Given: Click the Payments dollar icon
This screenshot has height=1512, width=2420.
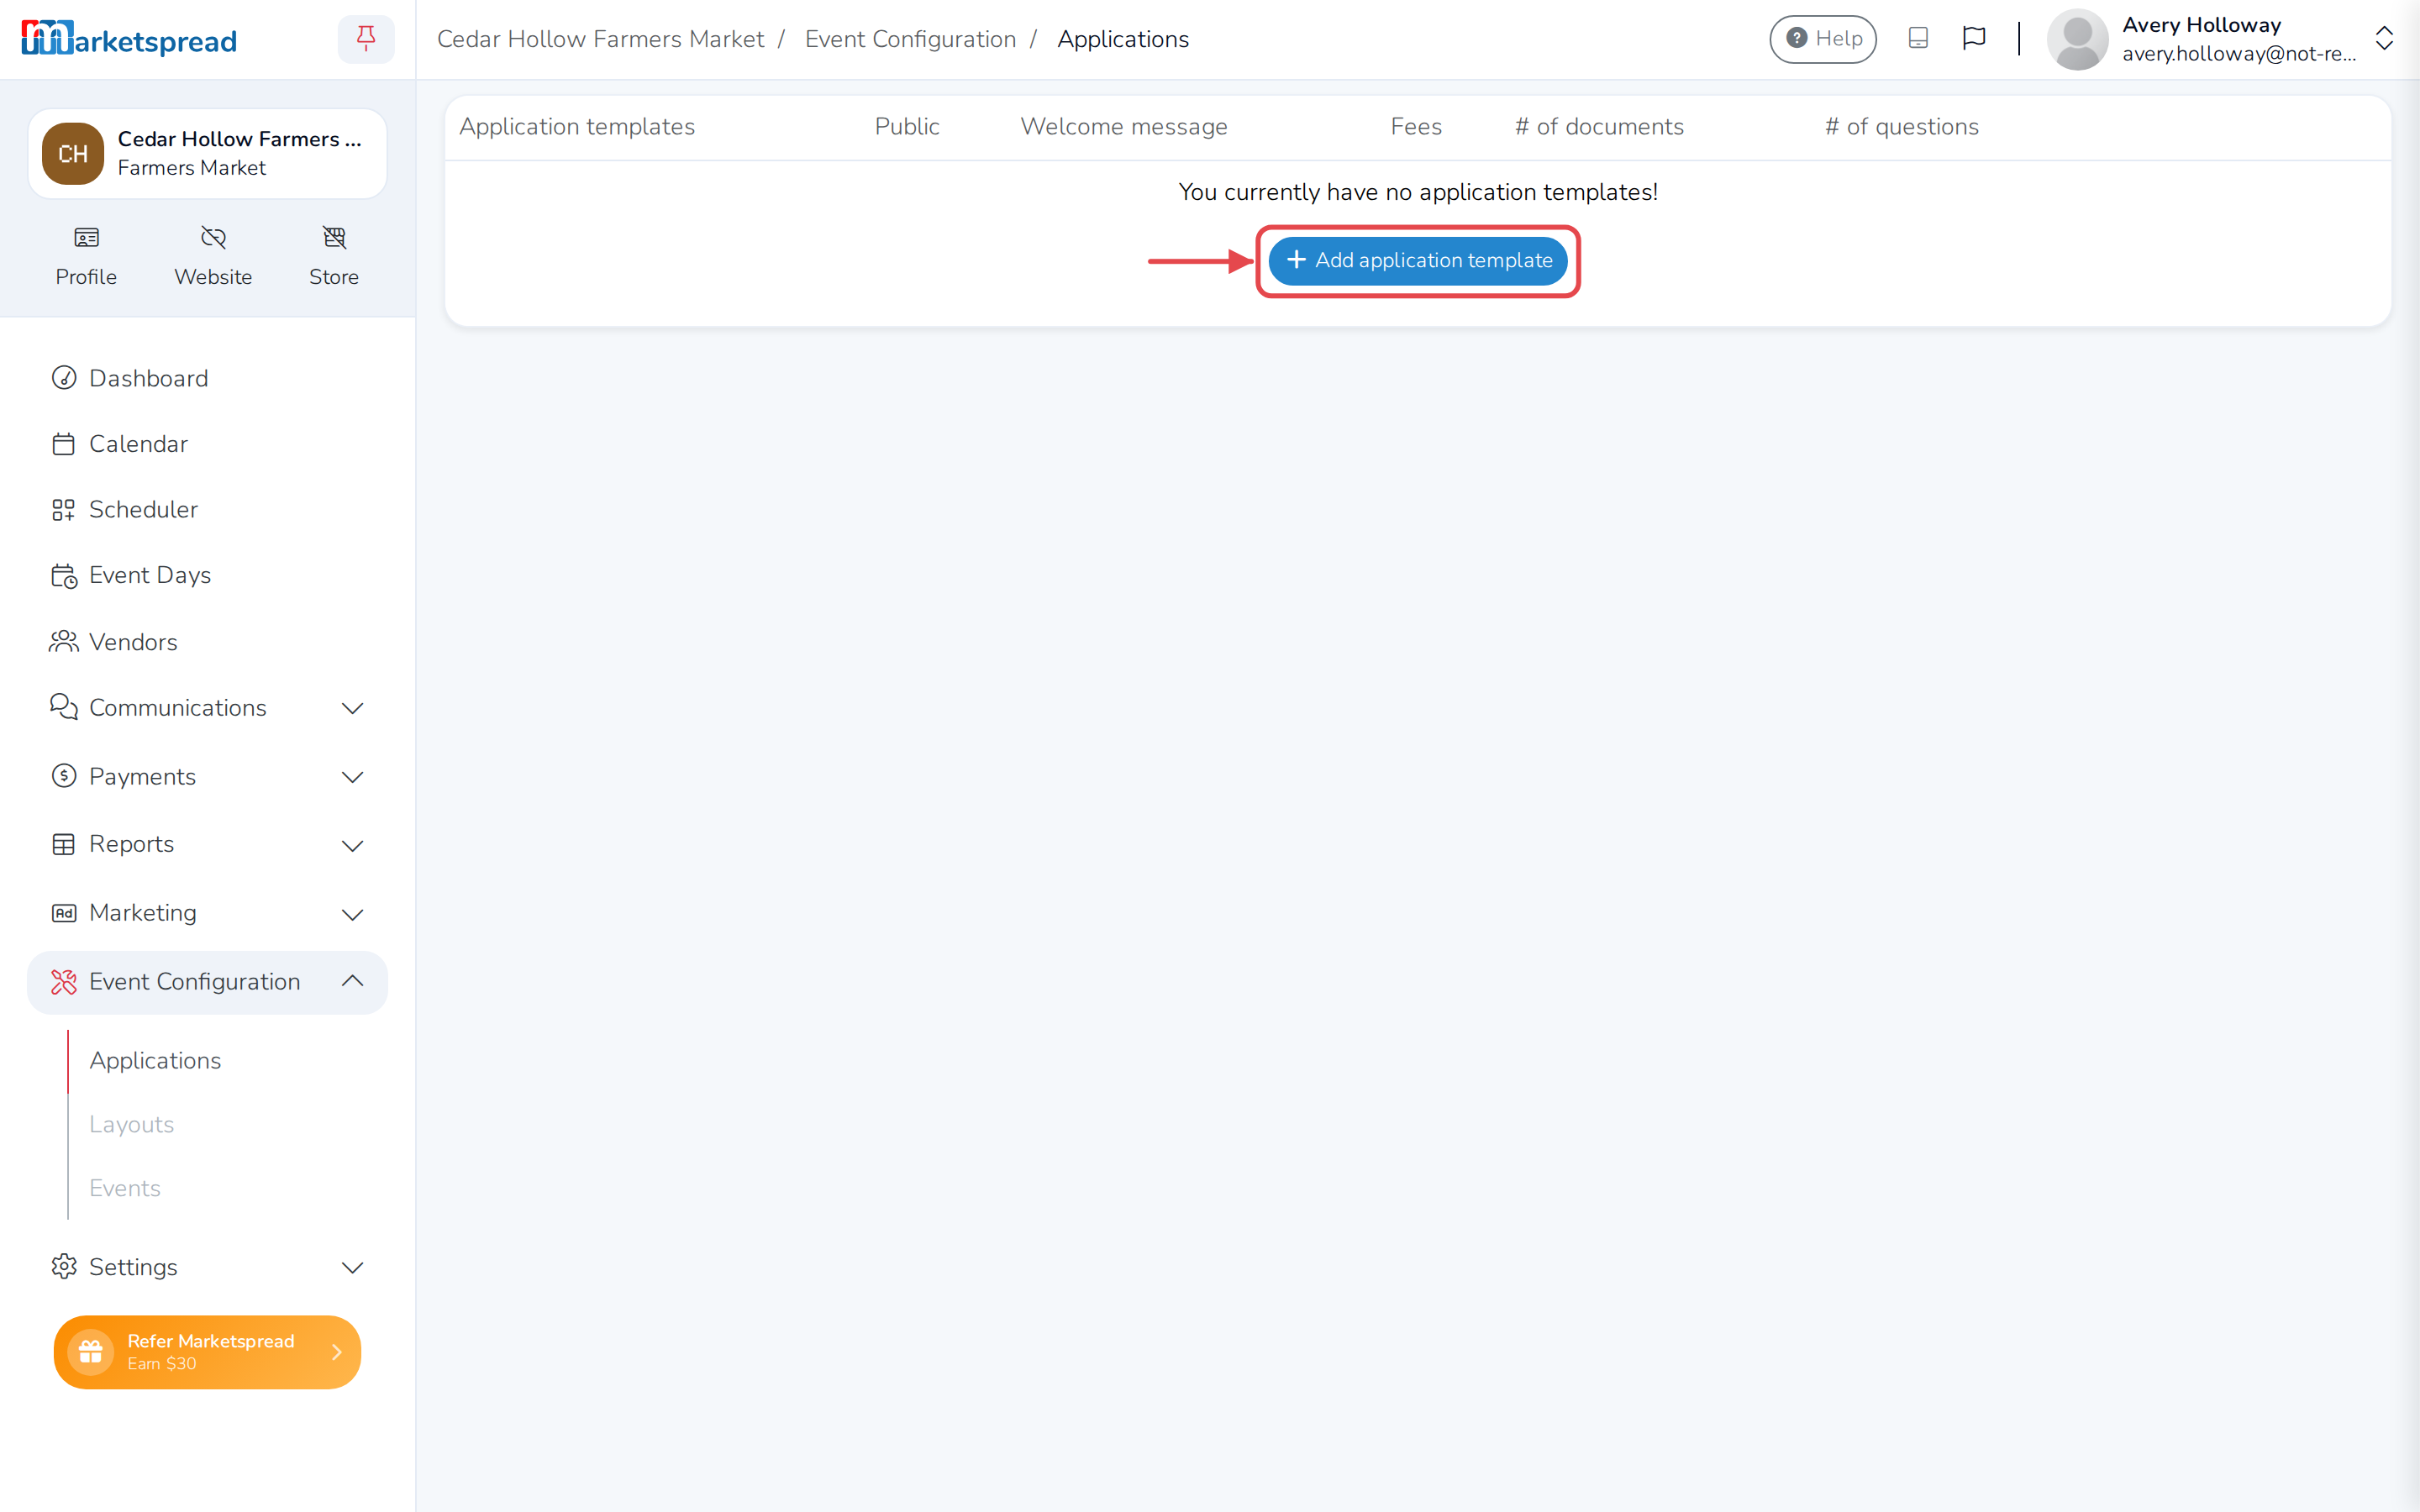Looking at the screenshot, I should point(63,776).
